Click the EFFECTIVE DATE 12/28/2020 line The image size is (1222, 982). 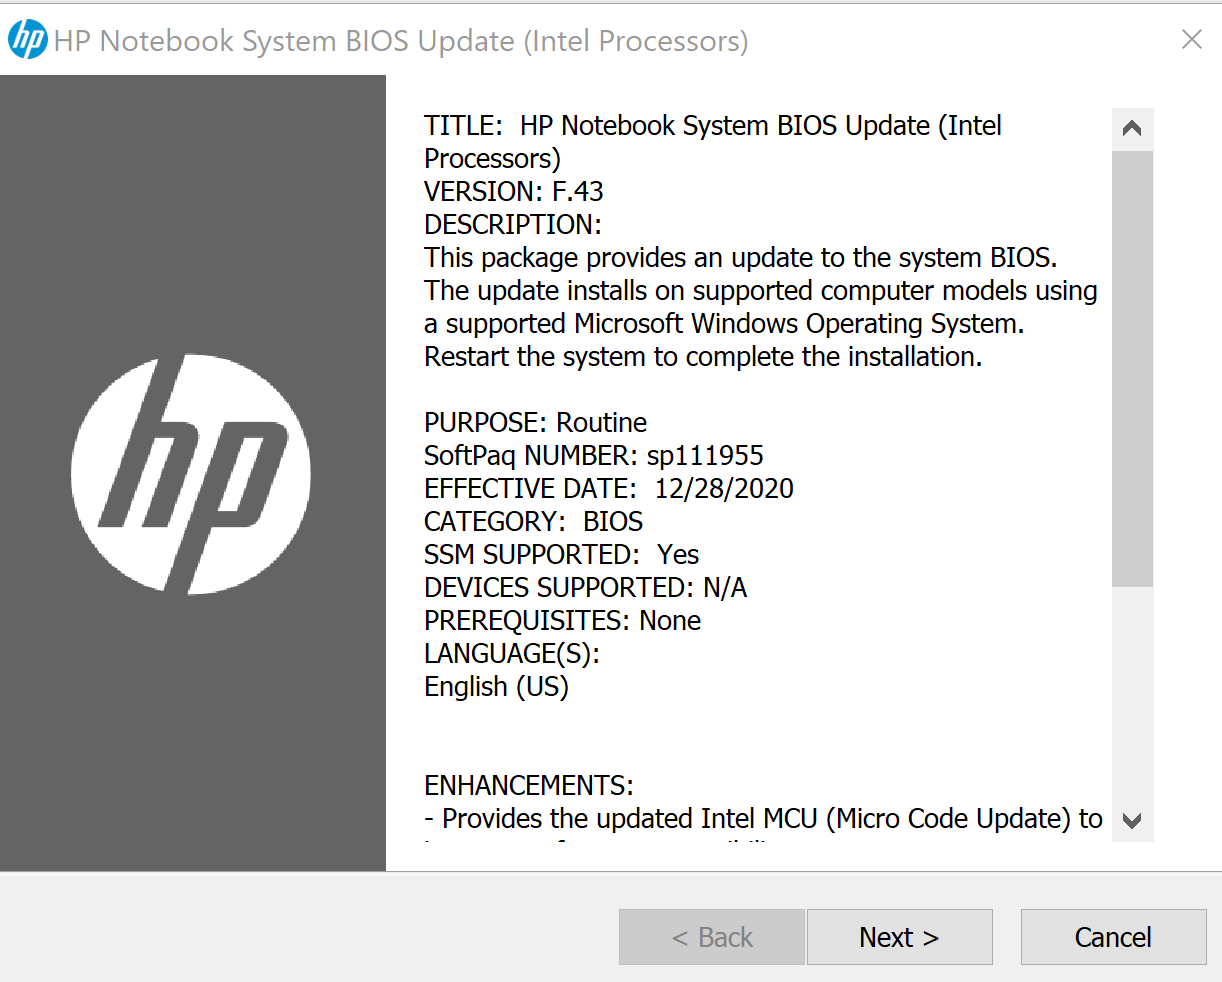pos(609,488)
